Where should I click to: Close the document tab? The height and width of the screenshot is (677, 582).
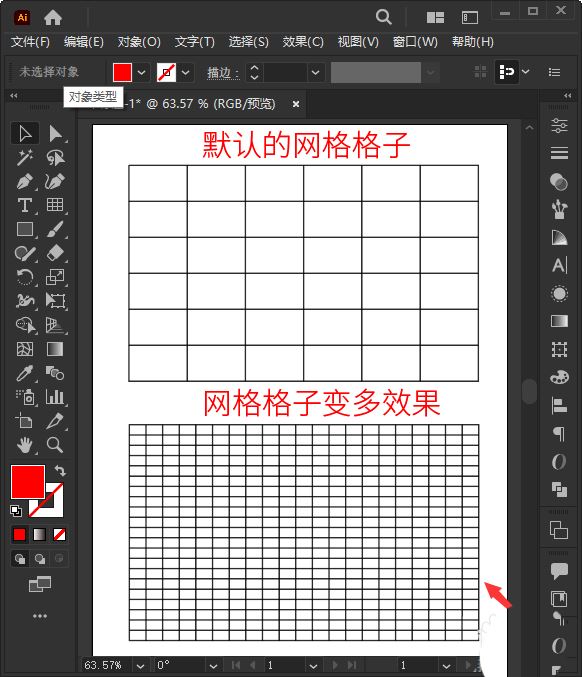click(296, 104)
